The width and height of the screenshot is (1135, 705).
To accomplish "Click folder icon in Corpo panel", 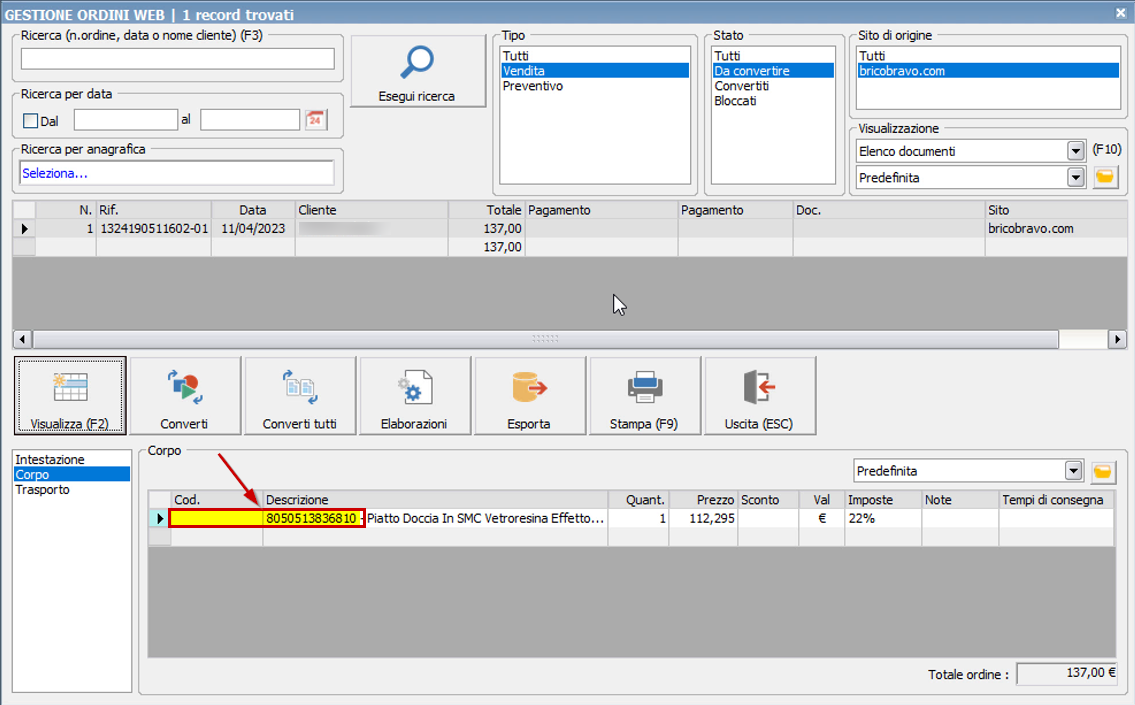I will click(1102, 472).
